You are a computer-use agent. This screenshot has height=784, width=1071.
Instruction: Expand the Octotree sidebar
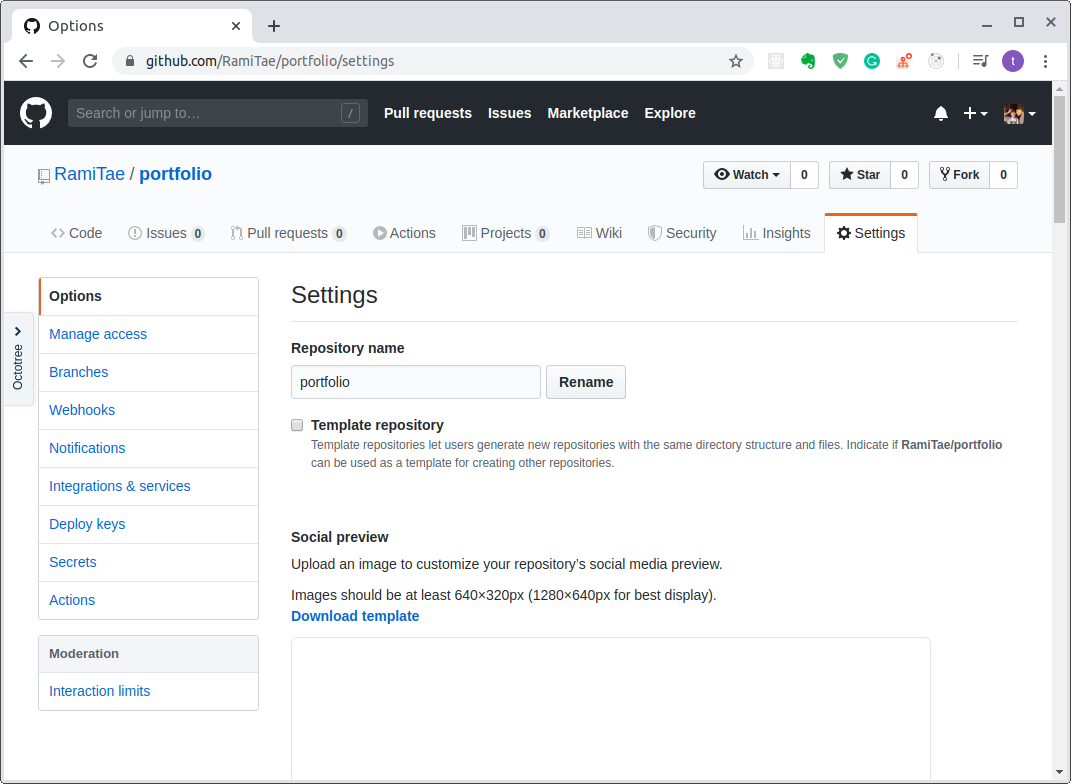click(18, 359)
